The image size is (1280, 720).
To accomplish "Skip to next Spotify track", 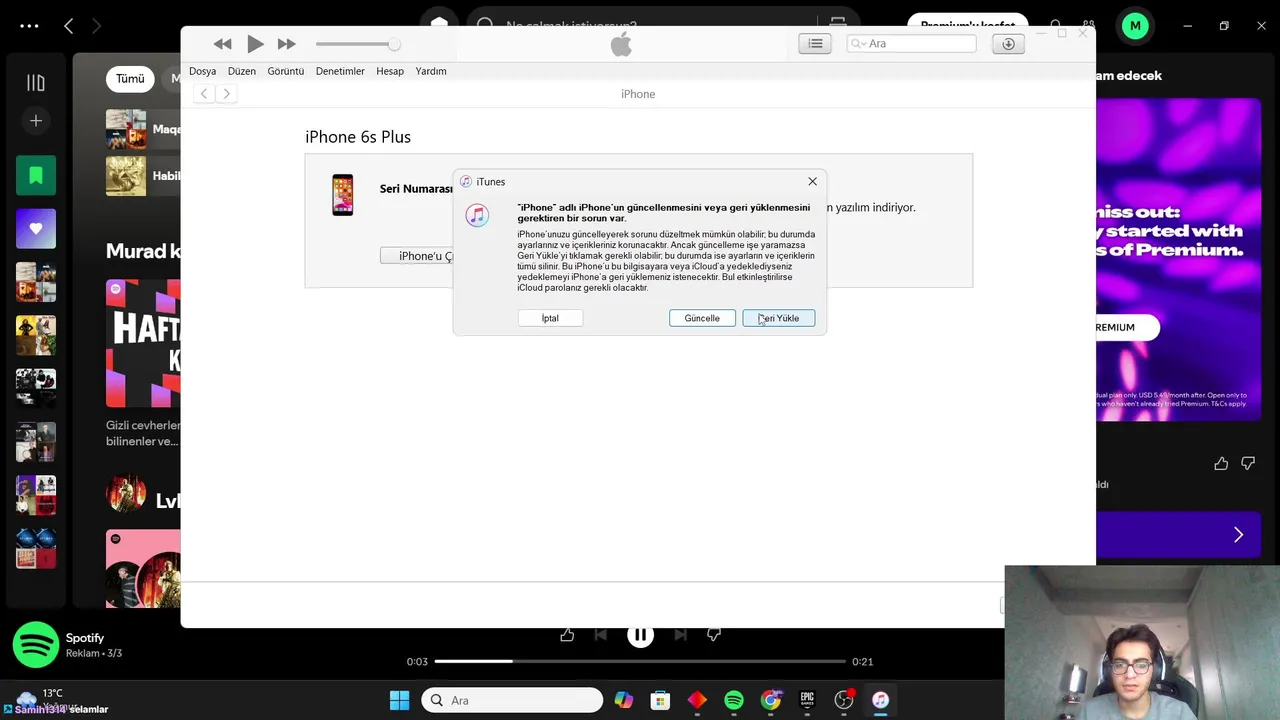I will 680,634.
